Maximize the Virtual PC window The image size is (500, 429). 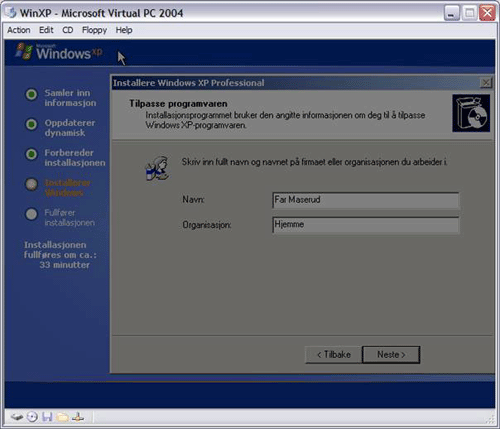[470, 13]
